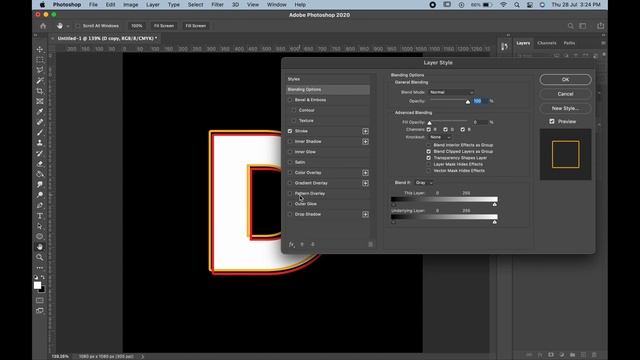The image size is (640, 360).
Task: Select the Blending Options styles entry
Action: 328,89
